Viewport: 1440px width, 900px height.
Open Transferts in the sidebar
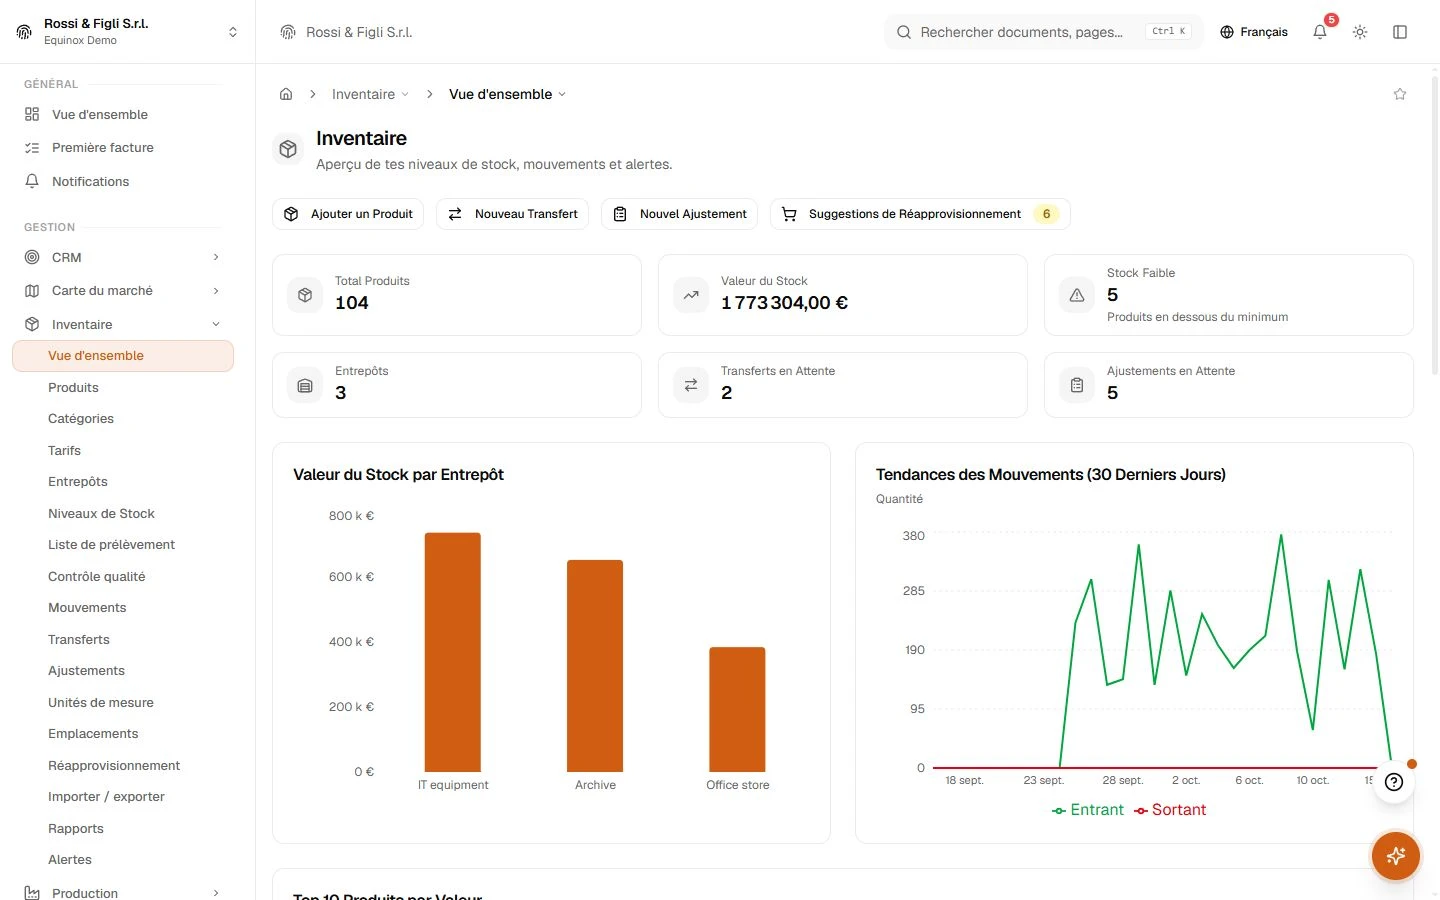coord(123,639)
